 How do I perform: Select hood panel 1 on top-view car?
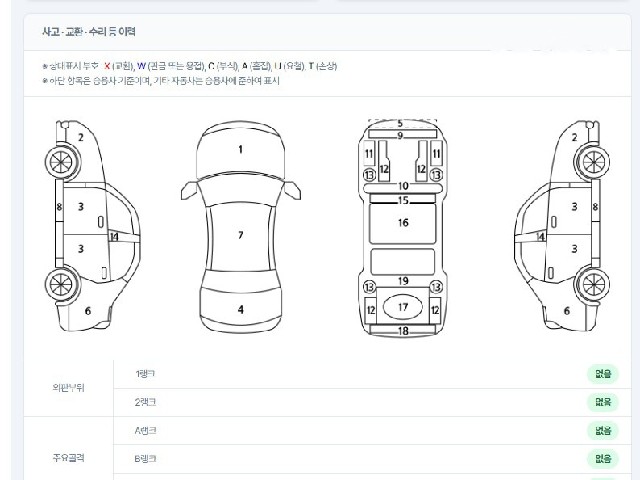tap(240, 149)
